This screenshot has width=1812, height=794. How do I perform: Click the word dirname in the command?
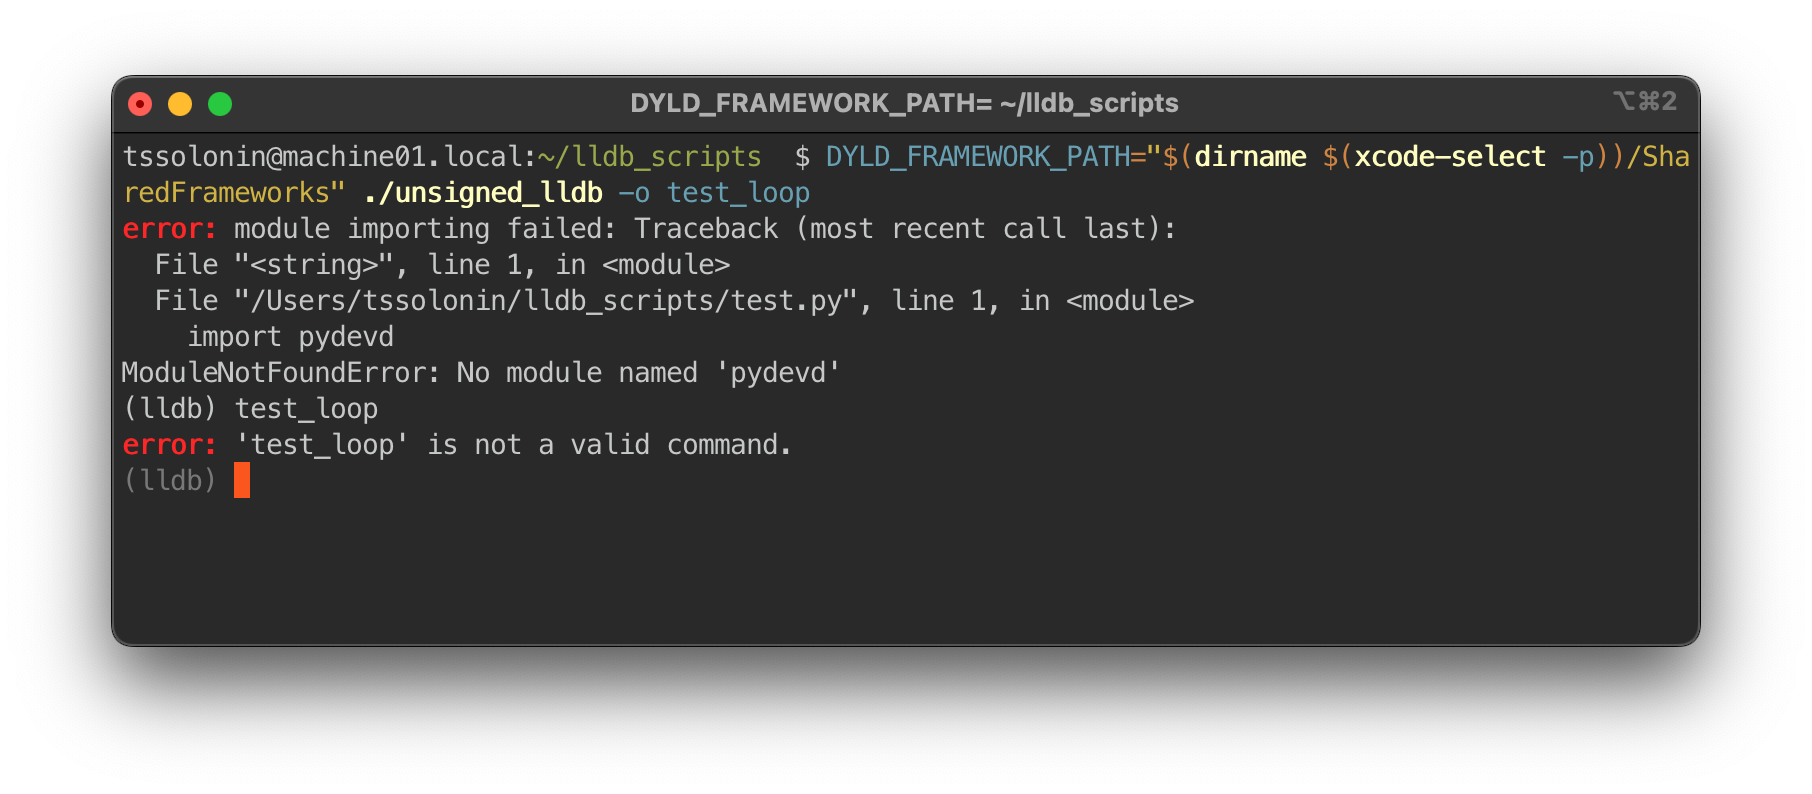click(1250, 157)
